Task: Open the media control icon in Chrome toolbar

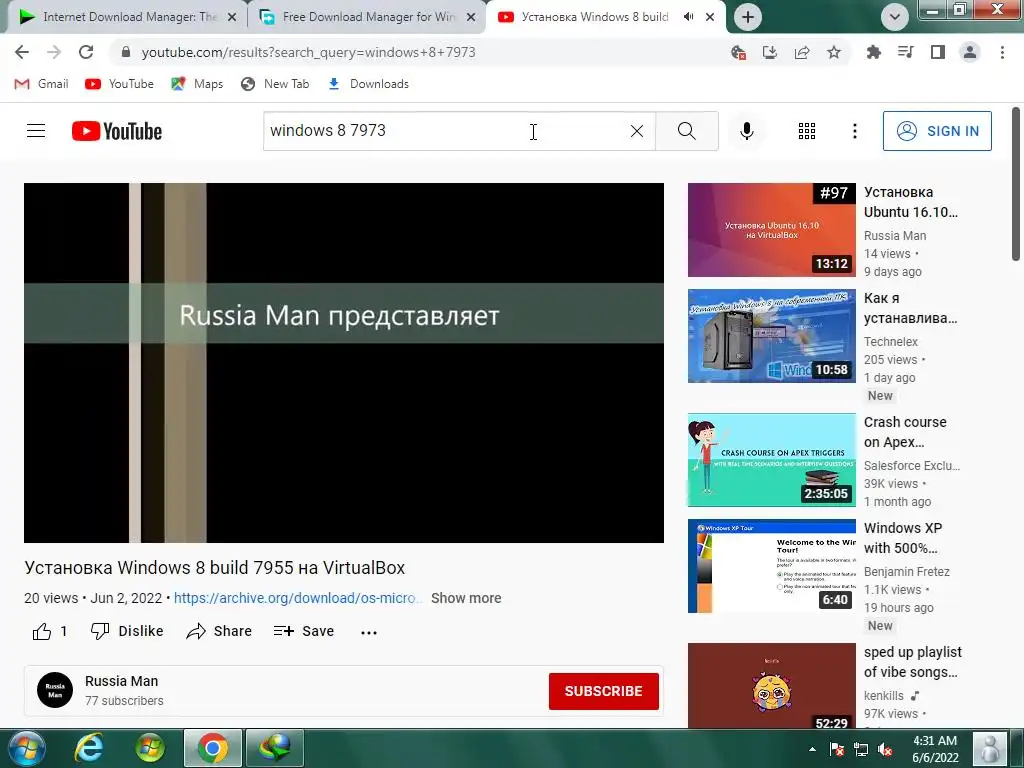Action: (905, 52)
